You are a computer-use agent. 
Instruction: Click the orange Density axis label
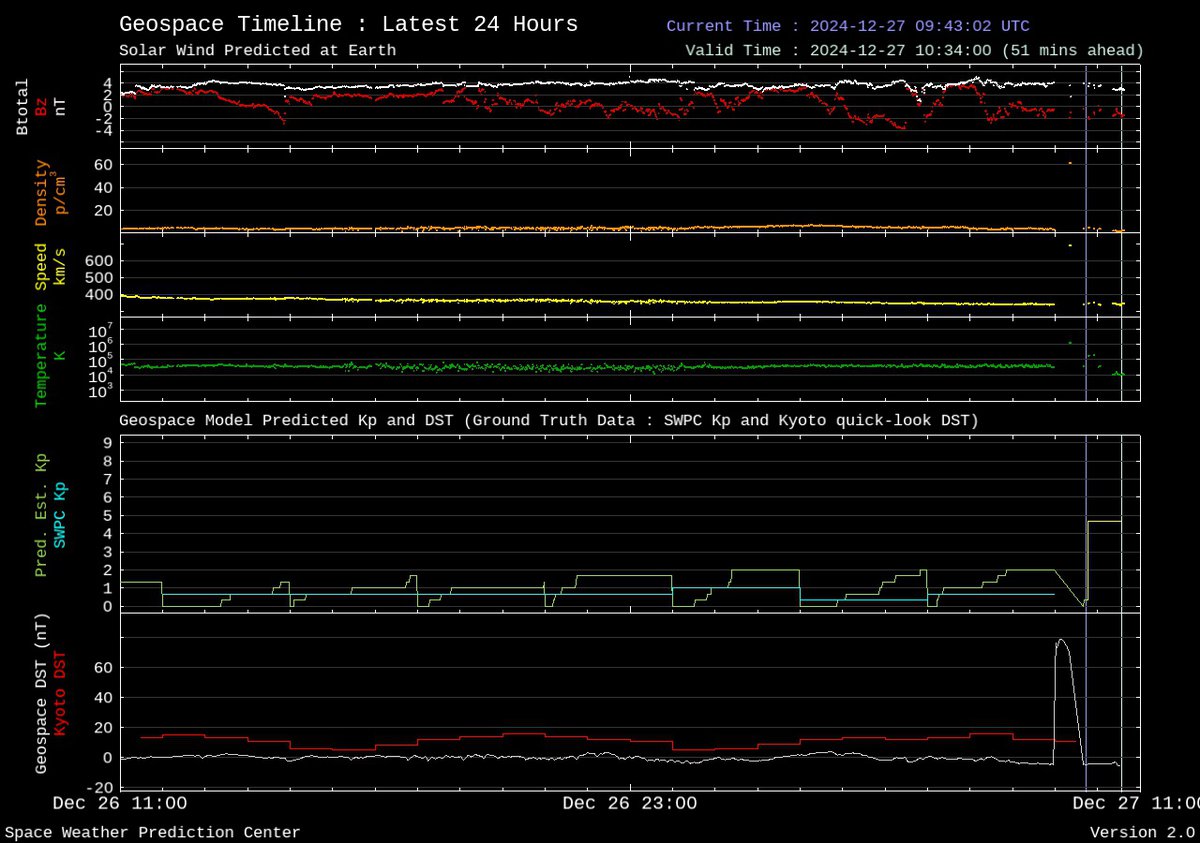pos(41,192)
